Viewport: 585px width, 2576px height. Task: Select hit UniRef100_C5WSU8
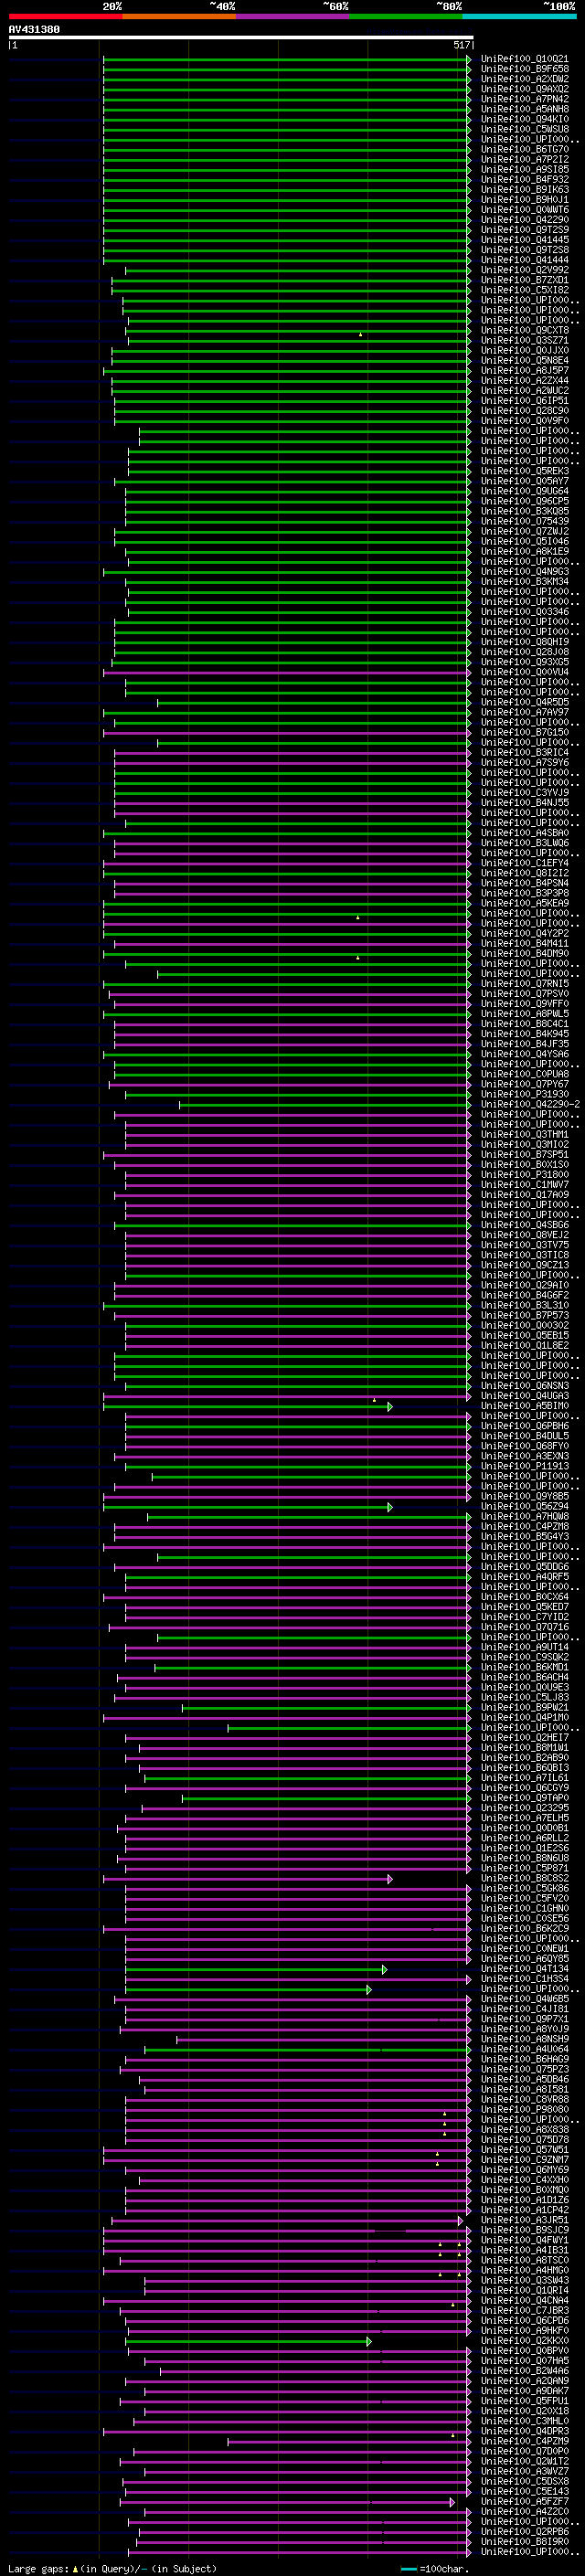[524, 129]
